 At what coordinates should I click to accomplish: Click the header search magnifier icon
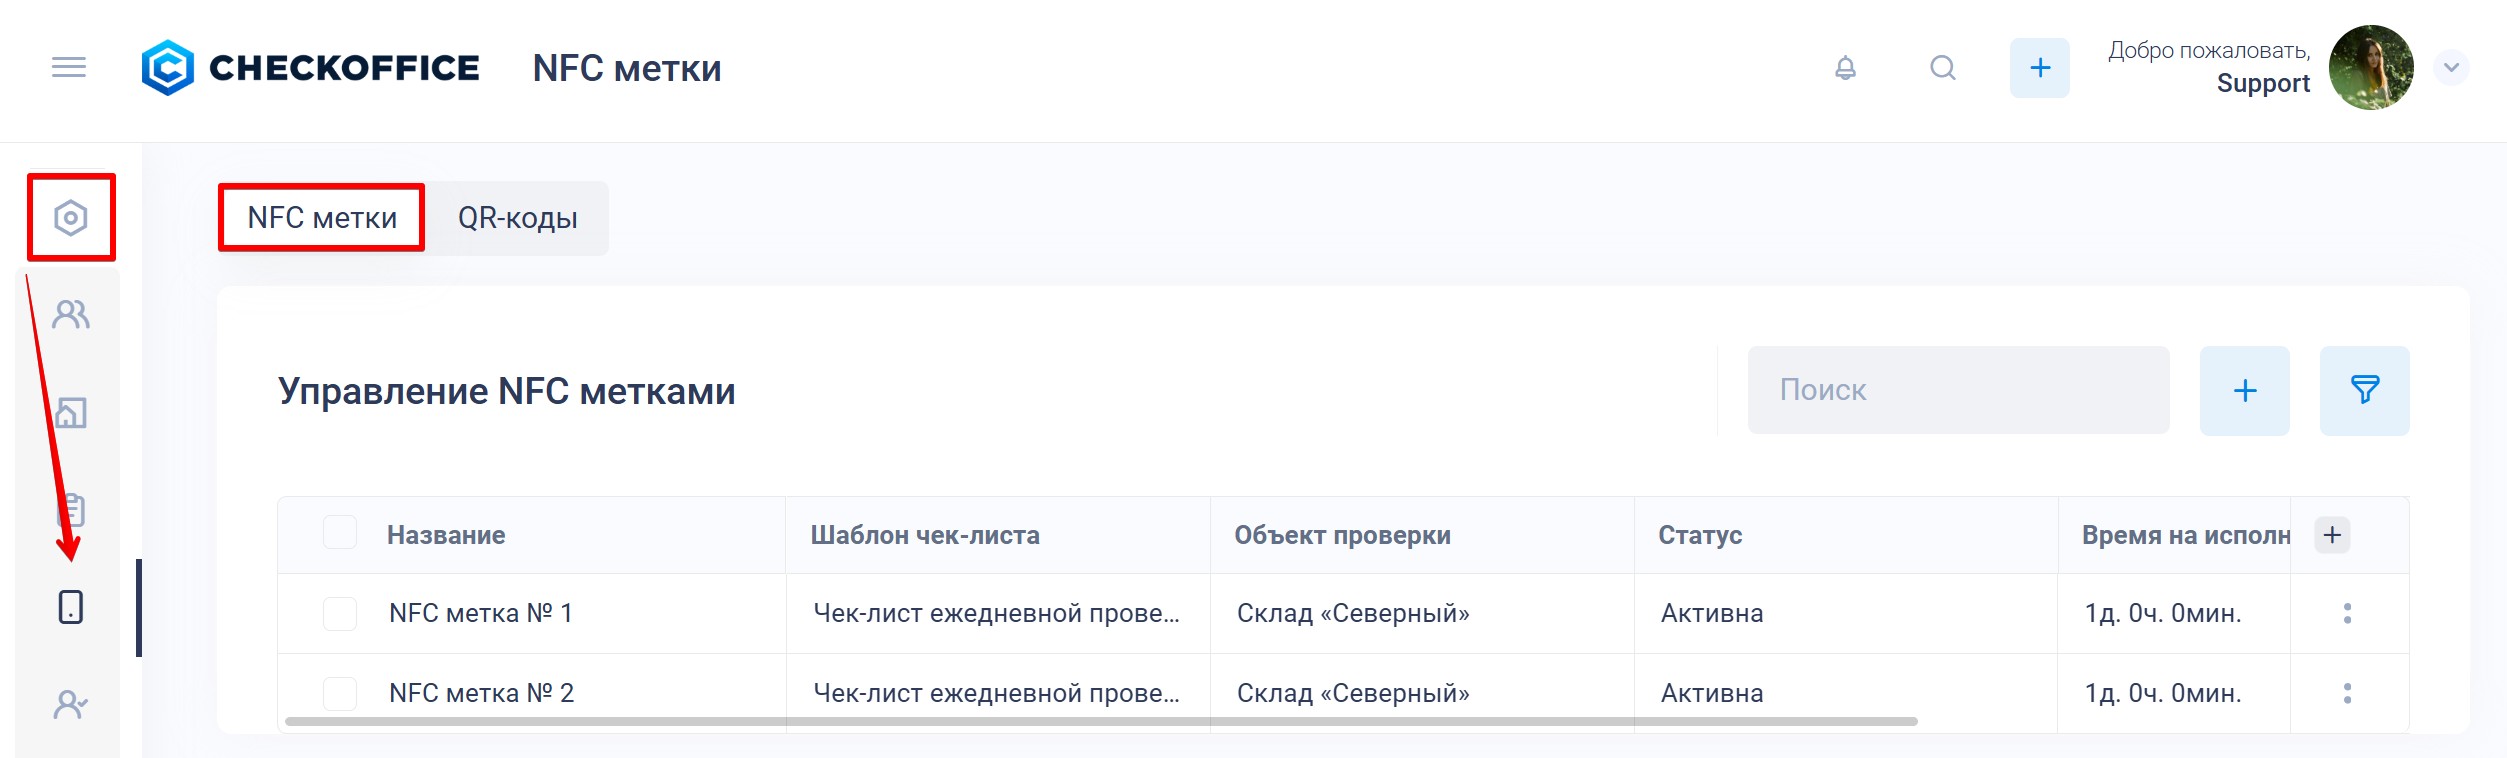click(x=1942, y=68)
